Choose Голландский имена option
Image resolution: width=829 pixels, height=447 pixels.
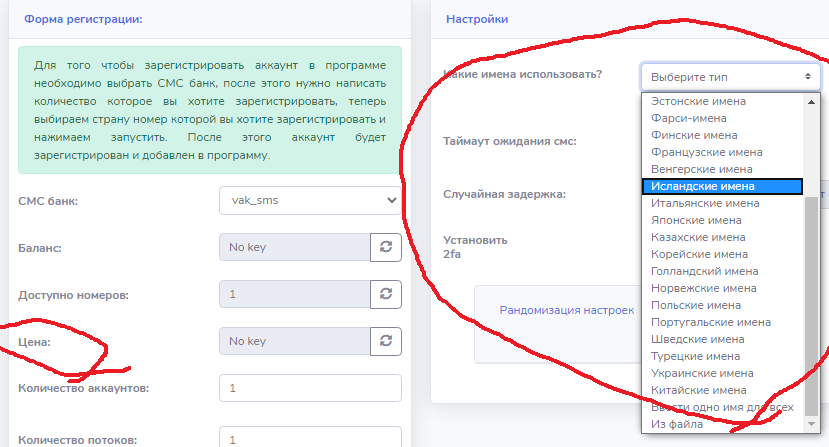[722, 271]
